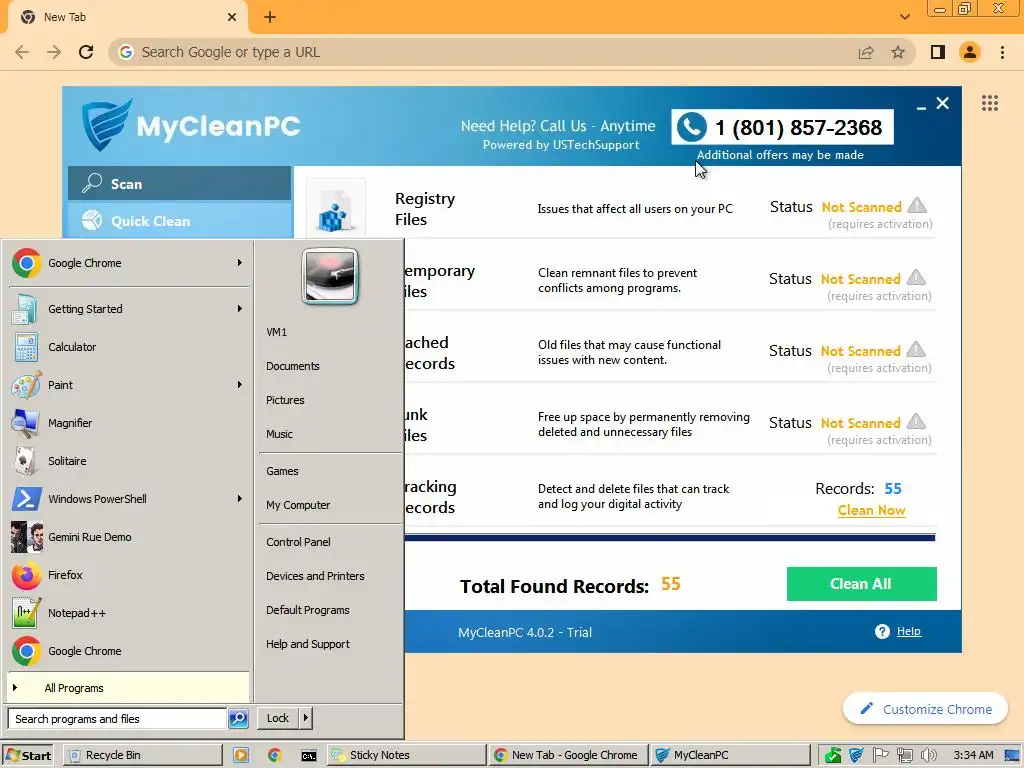Open the media player taskbar icon
This screenshot has height=768, width=1024.
(241, 756)
